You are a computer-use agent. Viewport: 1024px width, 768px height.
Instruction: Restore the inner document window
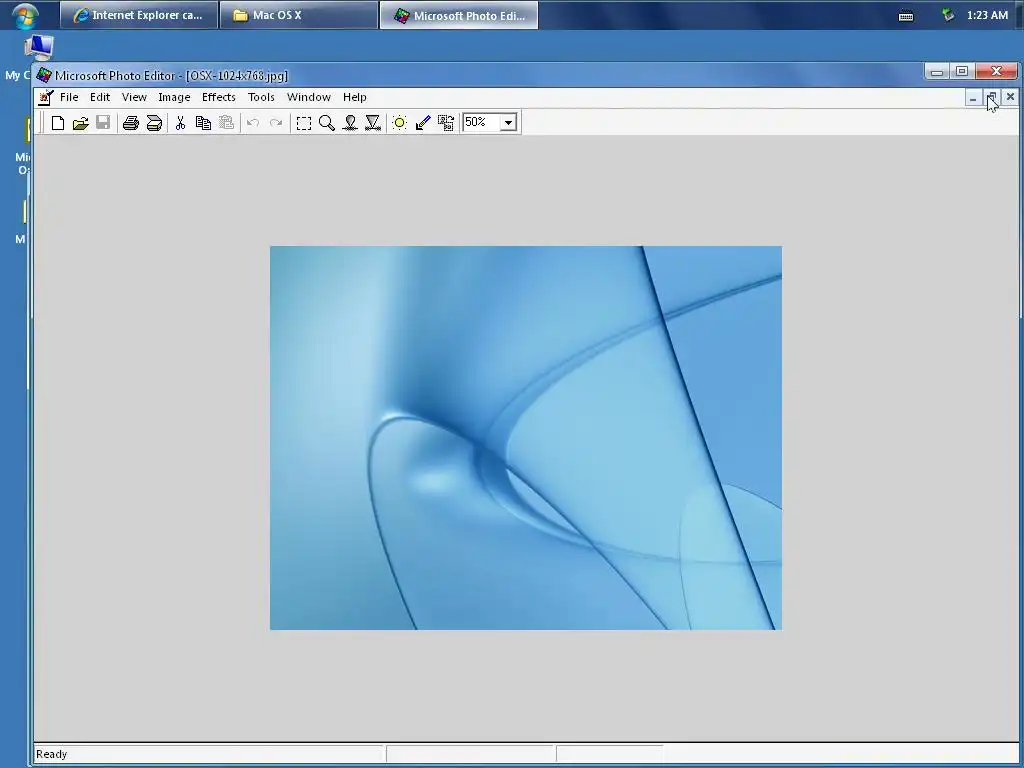(991, 98)
